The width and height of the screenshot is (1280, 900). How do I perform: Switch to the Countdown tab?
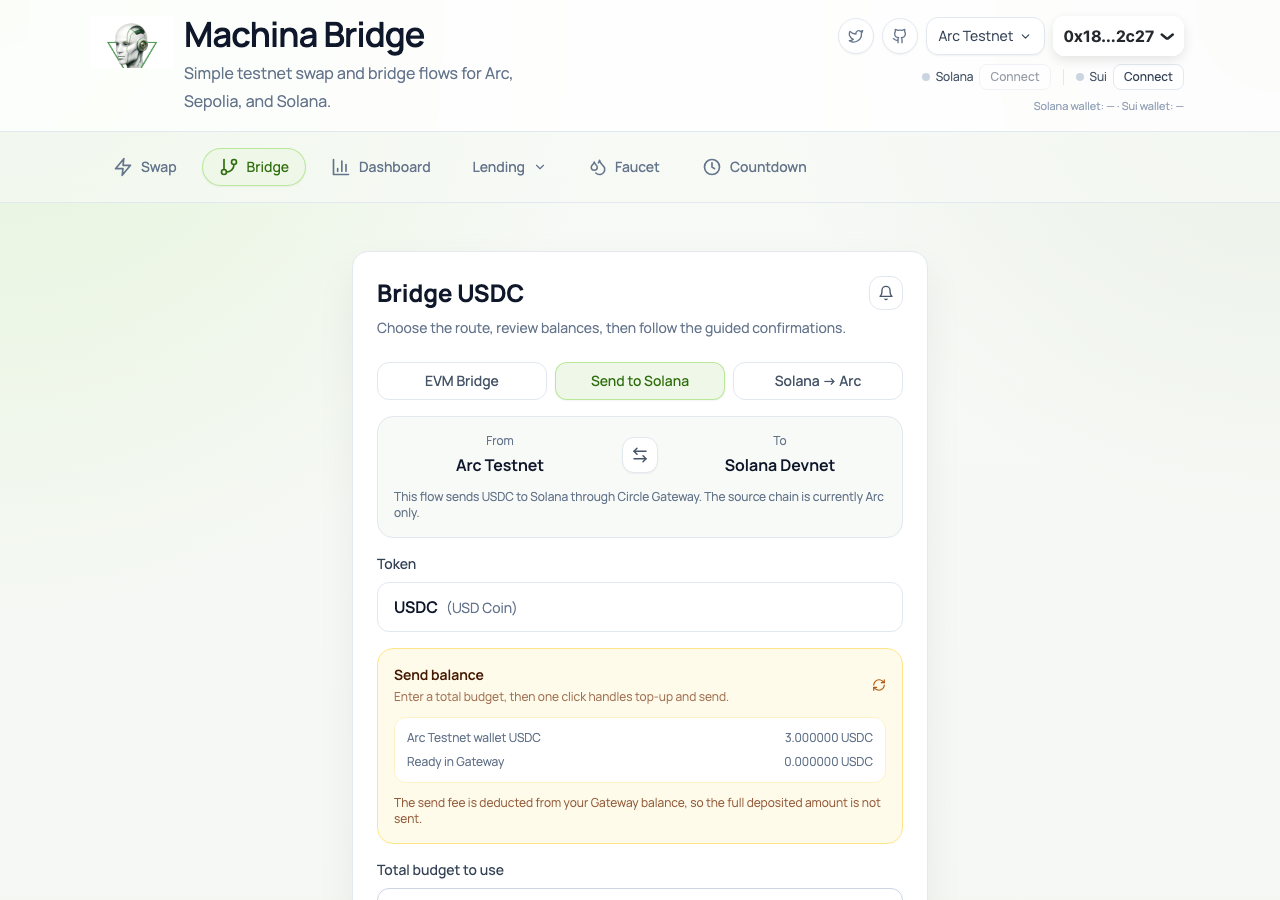(754, 167)
